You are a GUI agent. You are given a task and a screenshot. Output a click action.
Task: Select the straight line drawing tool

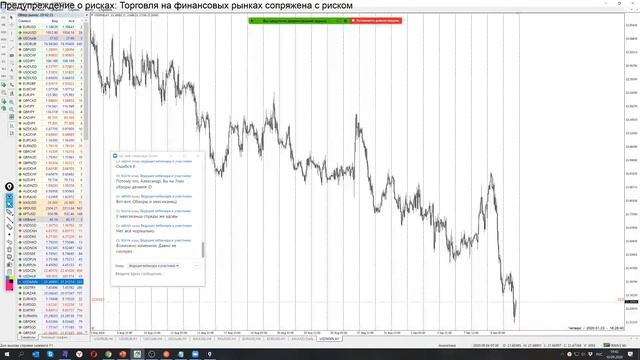[x=9, y=220]
